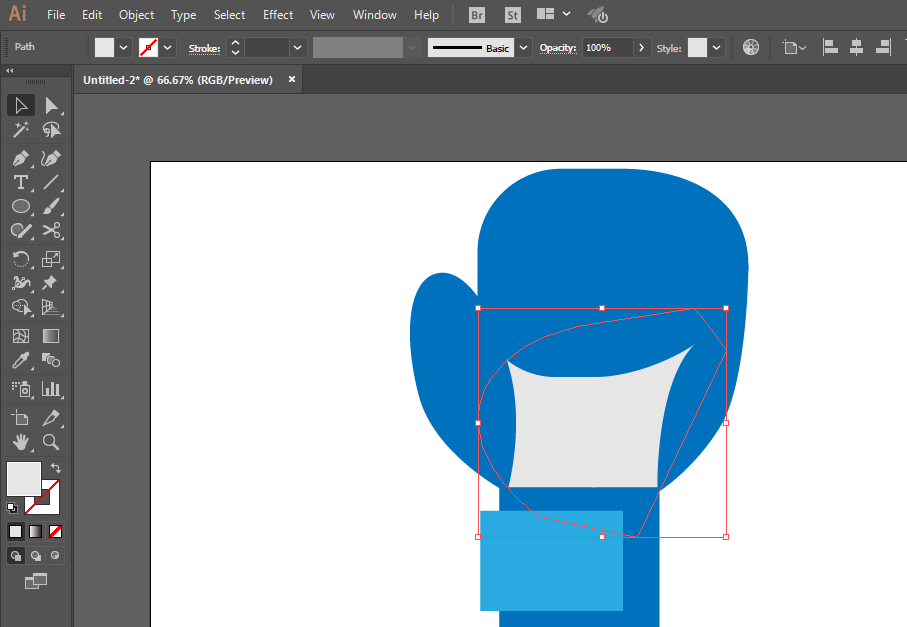Select the Pen tool
The image size is (907, 627).
[x=21, y=158]
